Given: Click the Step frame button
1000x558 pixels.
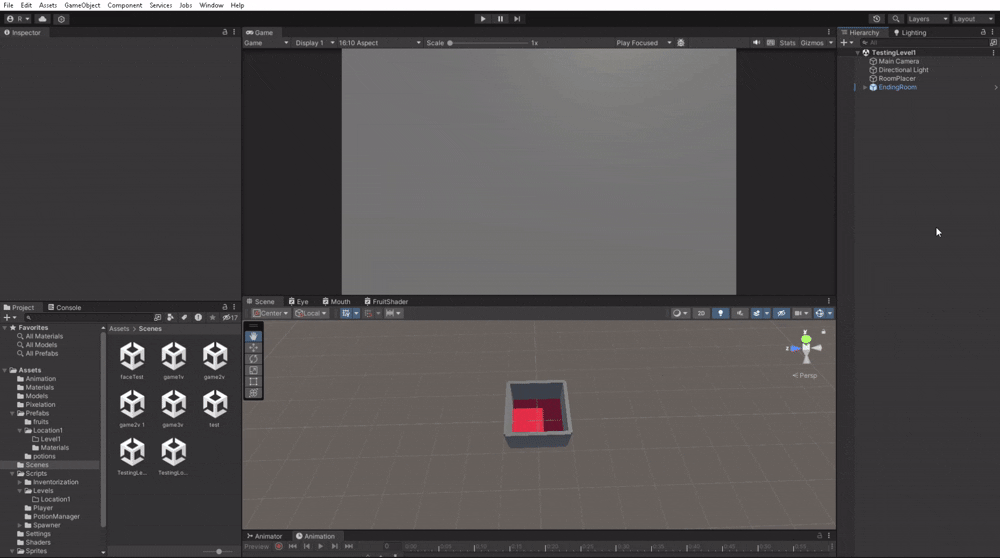Looking at the screenshot, I should [x=517, y=19].
